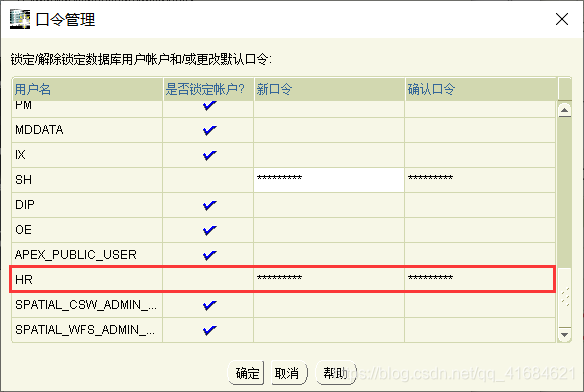Screen dimensions: 584x392
Task: Unlock the SPATIAL_WFS_ADMIN account
Action: [x=209, y=330]
